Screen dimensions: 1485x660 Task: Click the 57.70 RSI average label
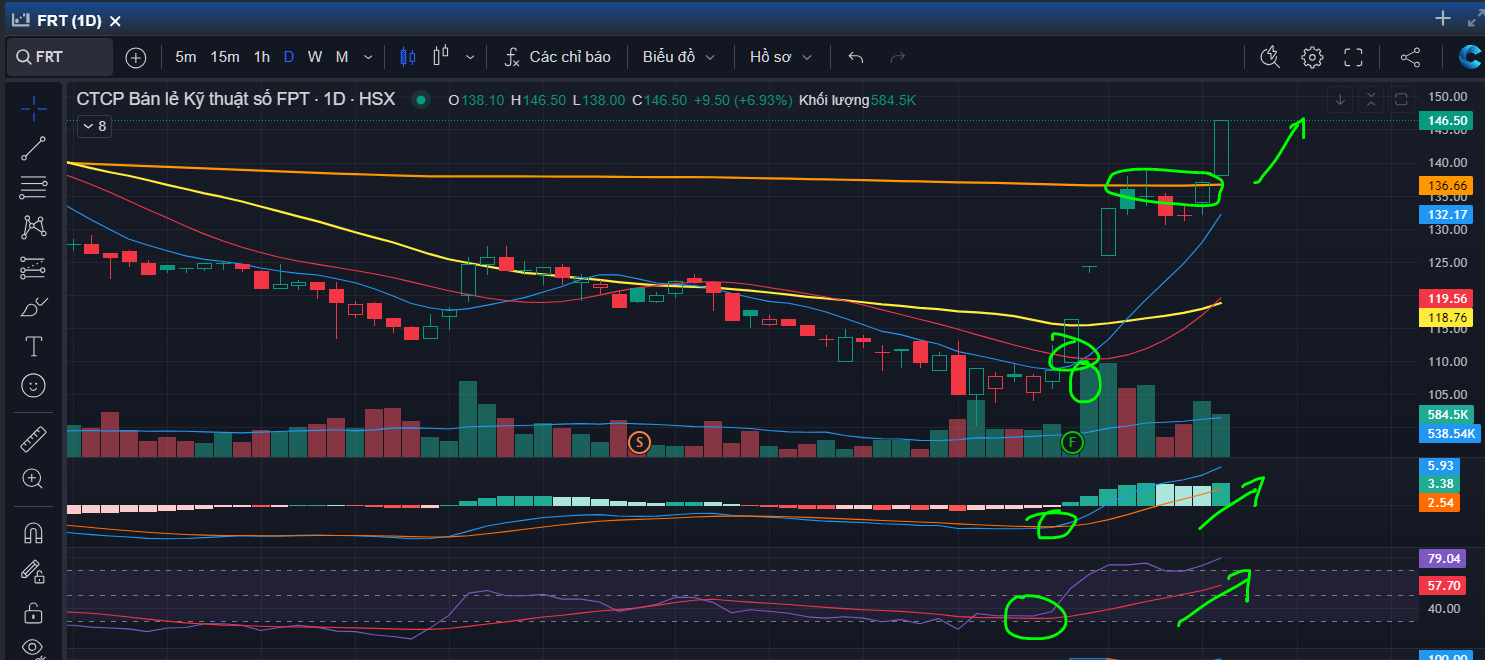pos(1441,584)
